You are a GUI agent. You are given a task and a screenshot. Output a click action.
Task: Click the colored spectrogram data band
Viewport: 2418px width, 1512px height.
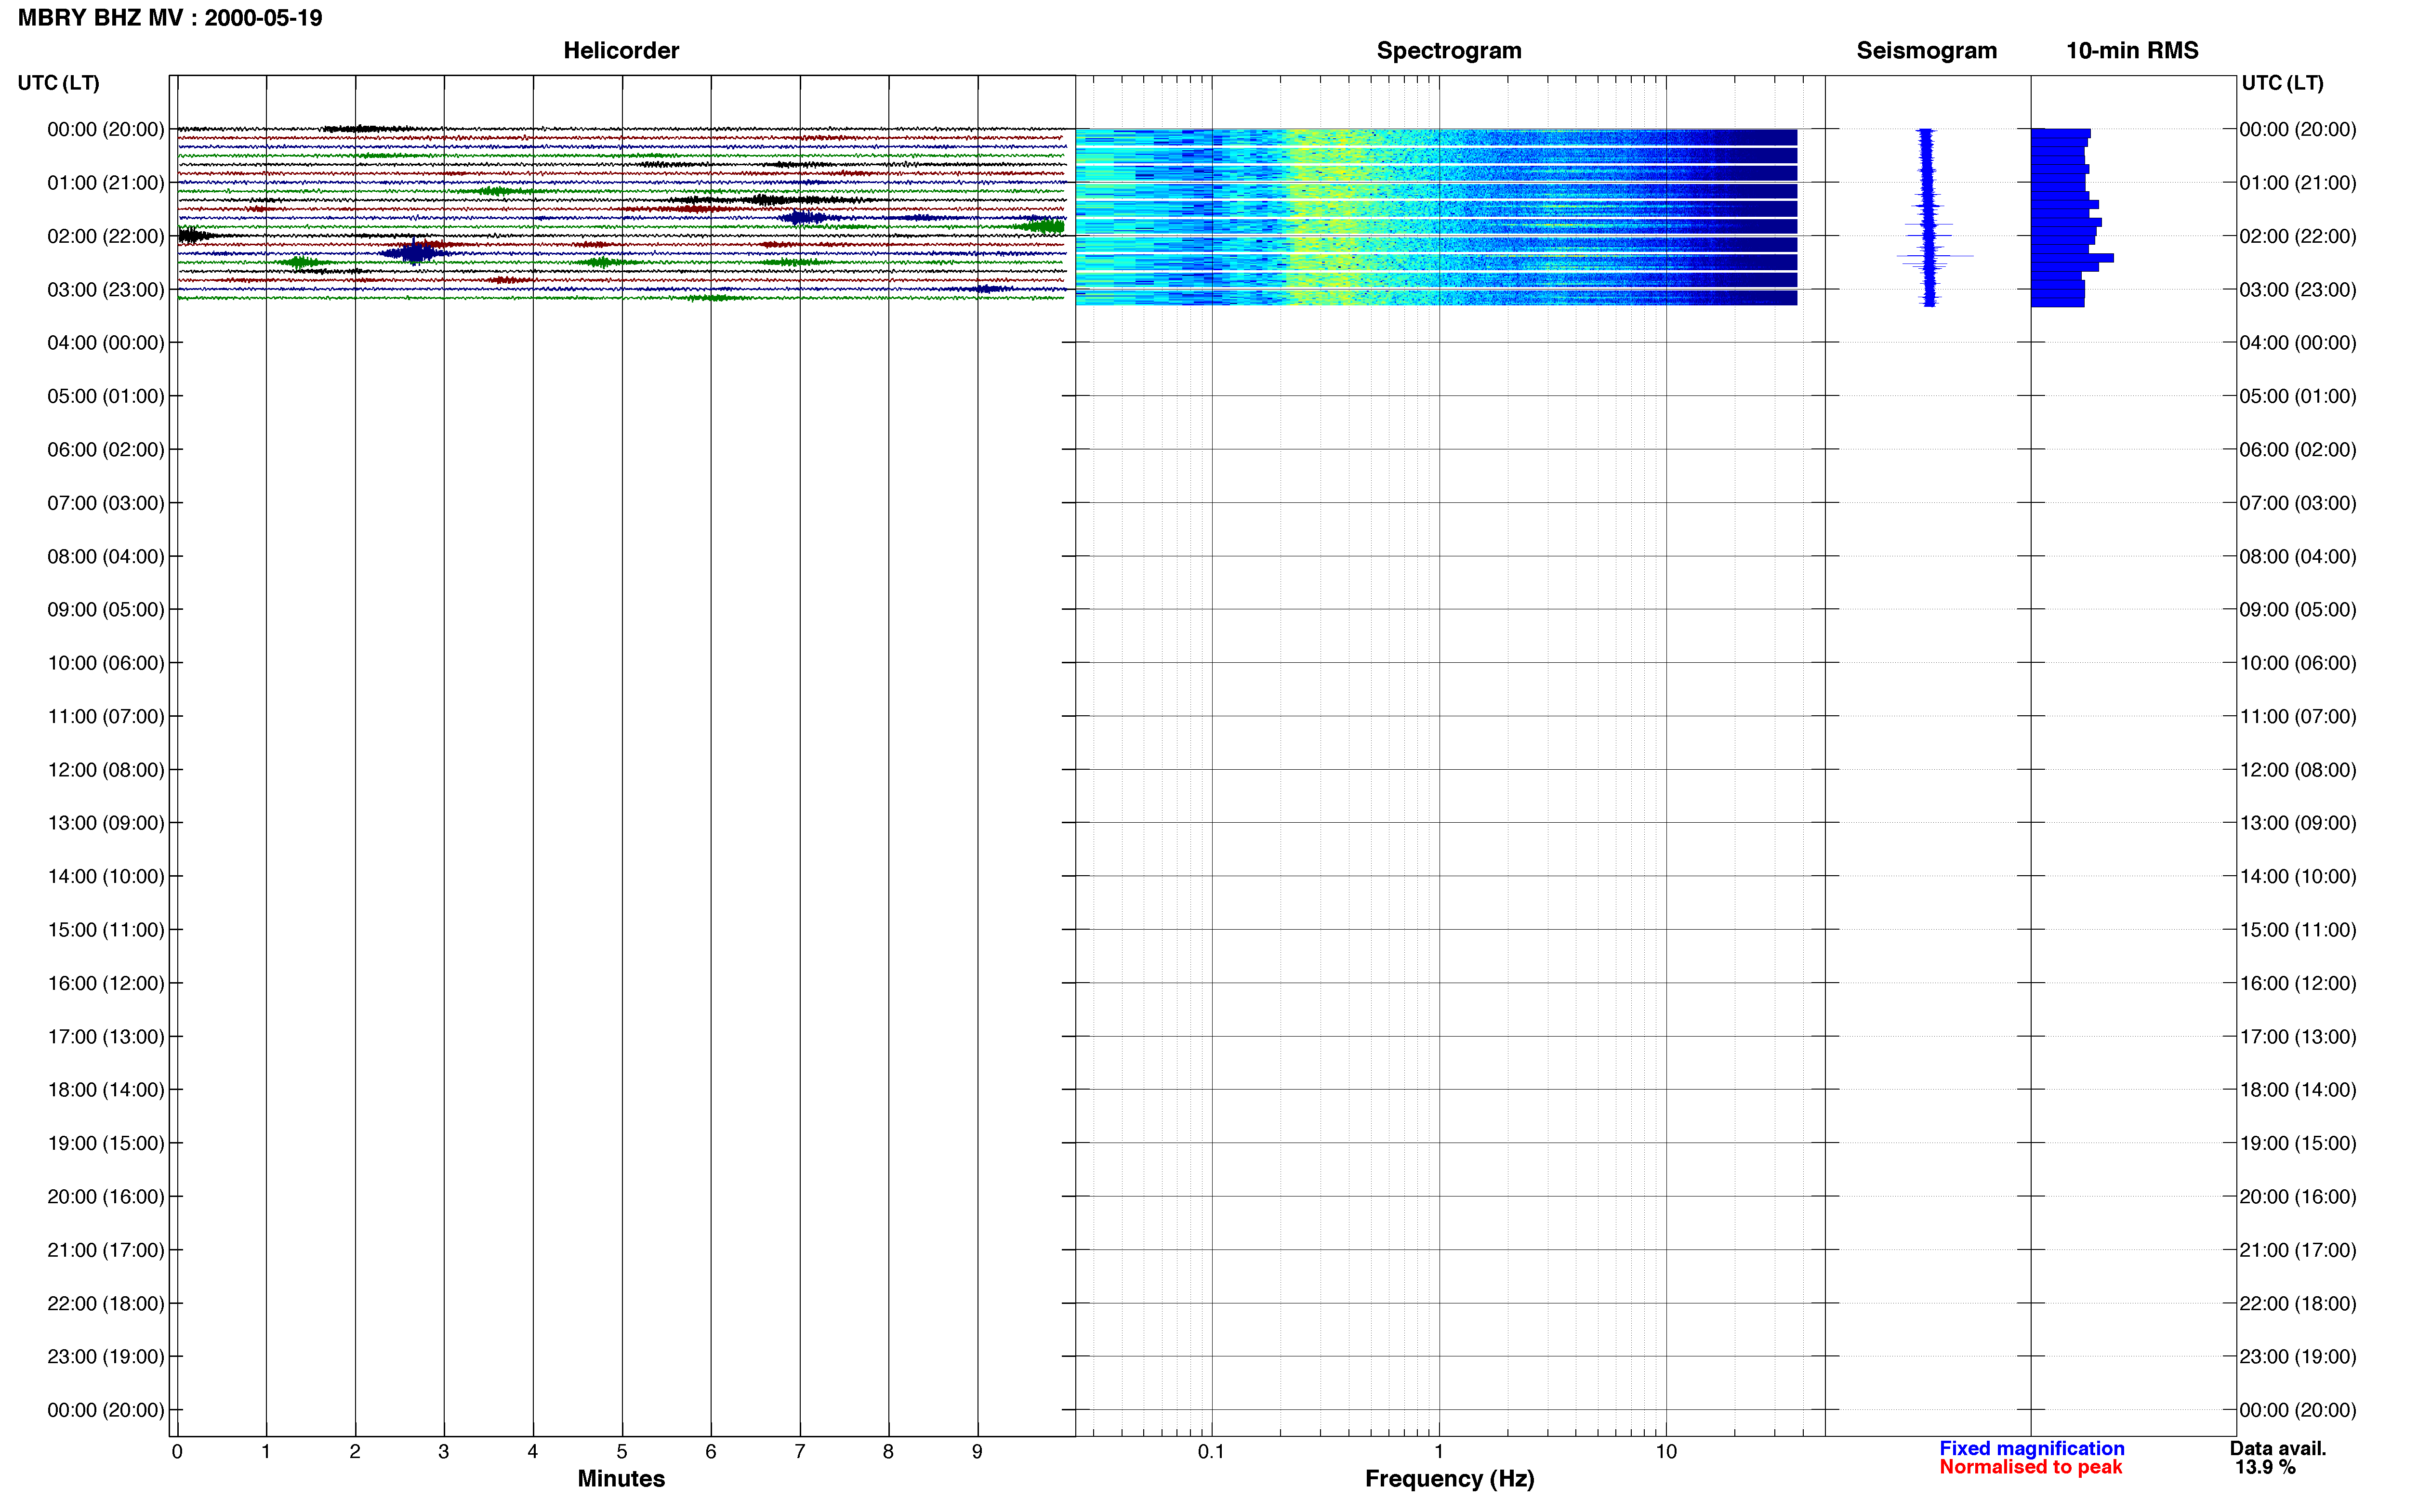[1436, 217]
